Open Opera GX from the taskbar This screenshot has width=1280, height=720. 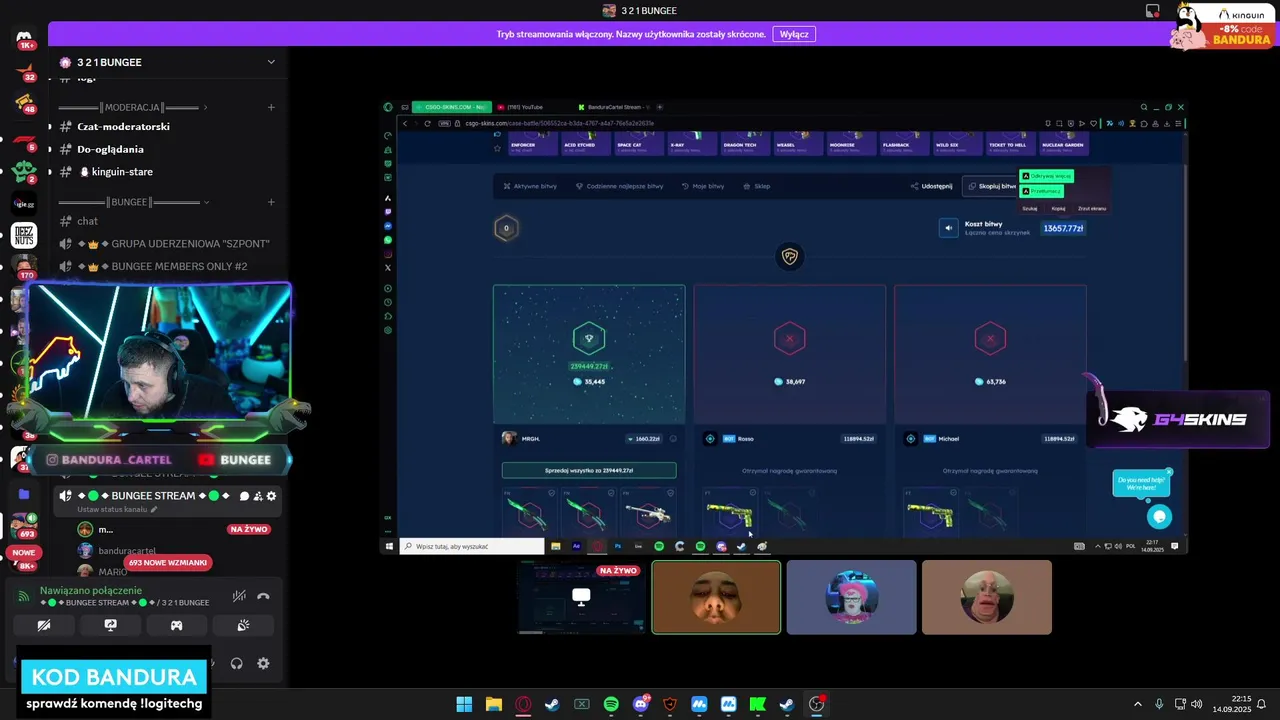point(523,704)
